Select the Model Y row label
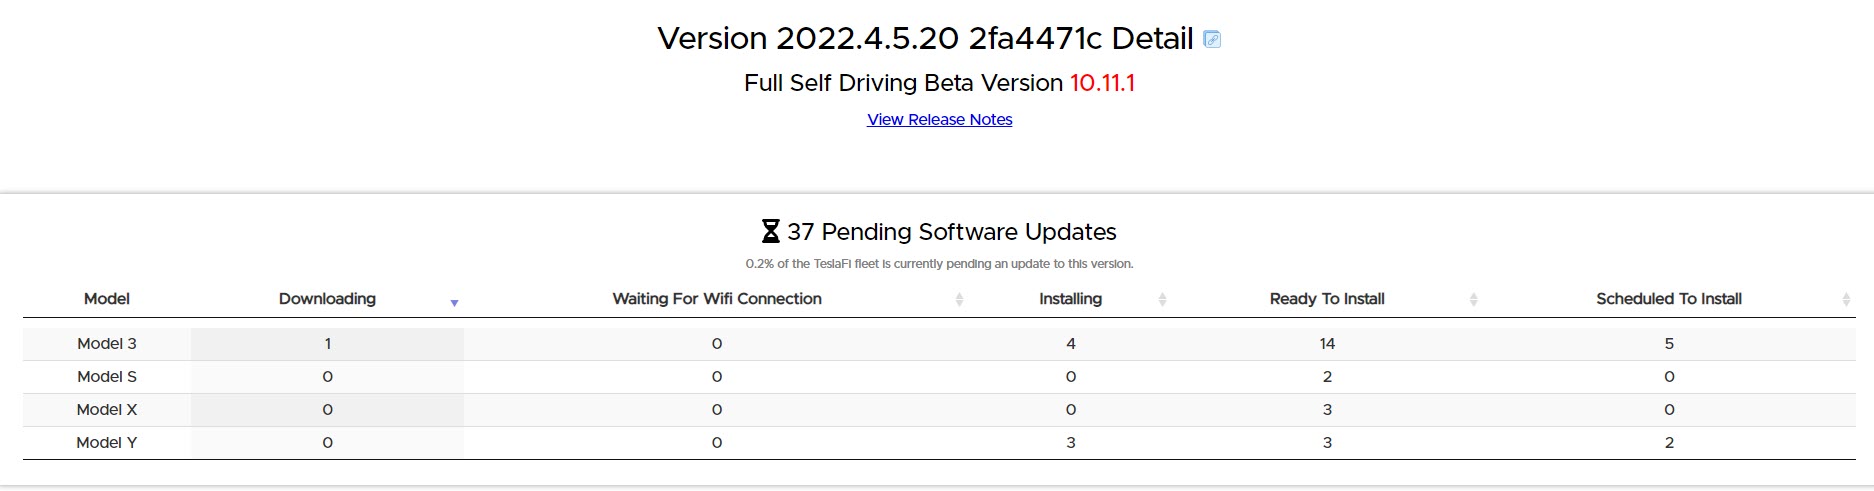Screen dimensions: 1874x491 [107, 442]
